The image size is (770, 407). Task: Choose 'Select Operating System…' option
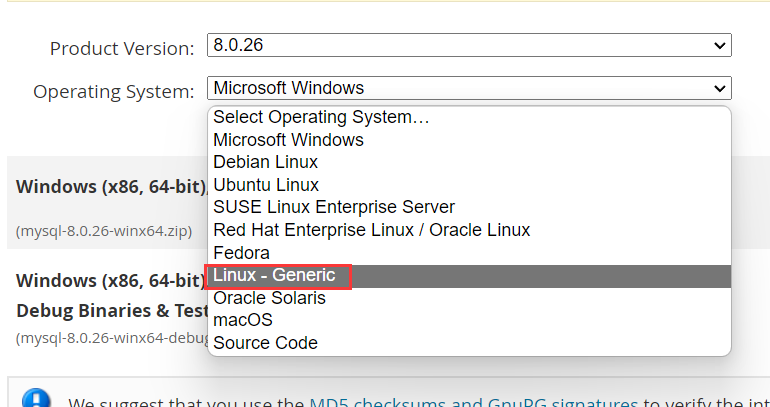469,117
